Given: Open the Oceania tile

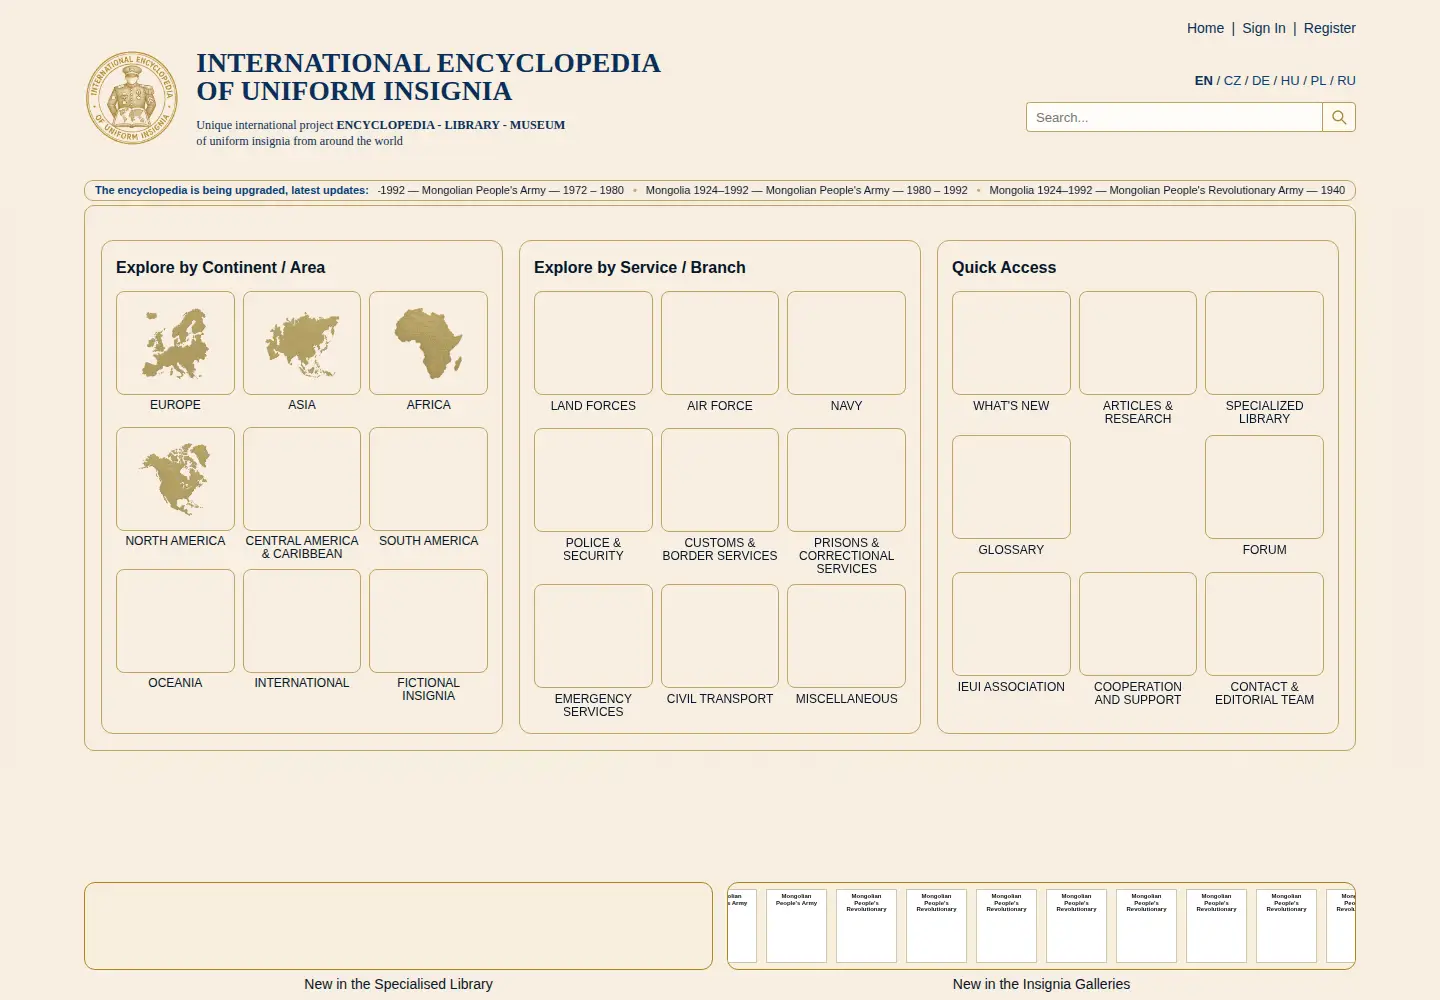Looking at the screenshot, I should click(x=175, y=621).
